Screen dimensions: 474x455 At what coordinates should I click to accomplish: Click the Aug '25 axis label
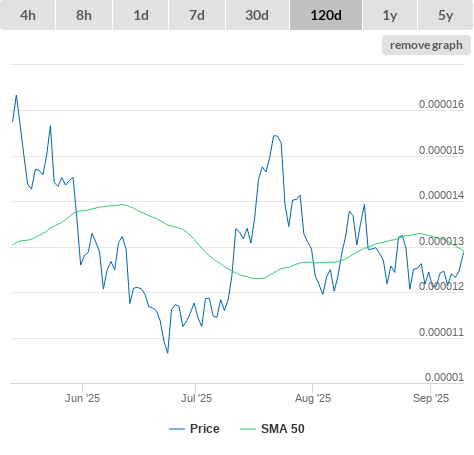[313, 398]
